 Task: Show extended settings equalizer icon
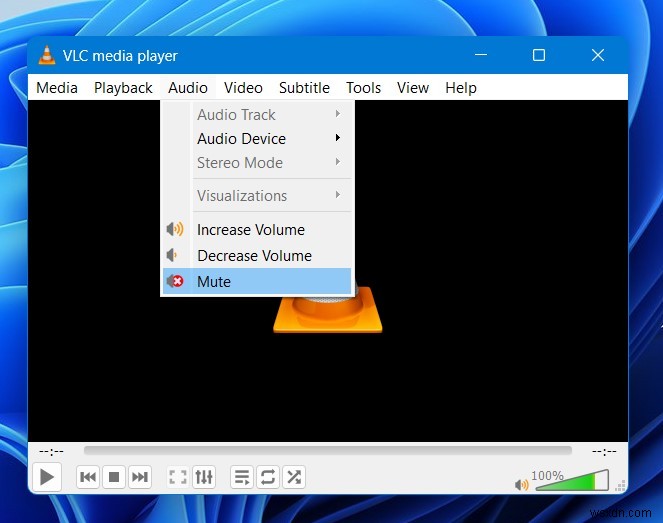pos(204,477)
